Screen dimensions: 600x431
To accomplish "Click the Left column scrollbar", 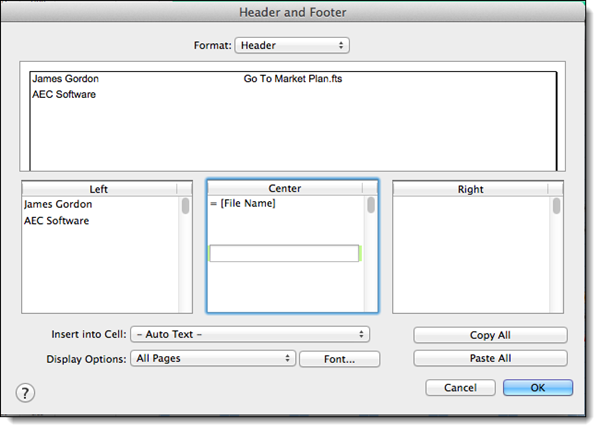I will click(185, 207).
